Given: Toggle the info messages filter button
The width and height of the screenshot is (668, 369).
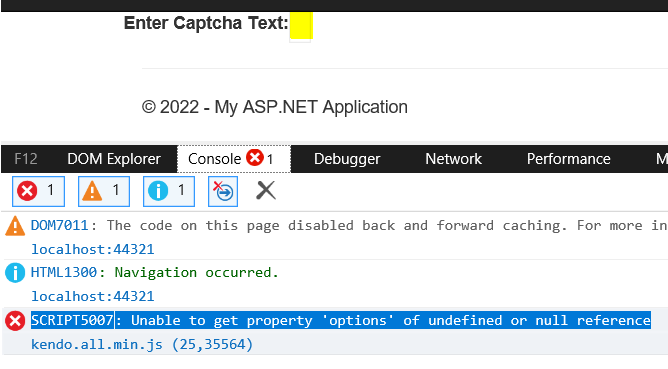Looking at the screenshot, I should (x=169, y=191).
